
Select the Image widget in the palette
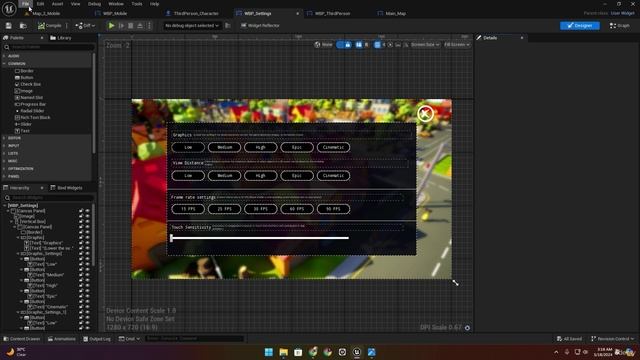(24, 91)
